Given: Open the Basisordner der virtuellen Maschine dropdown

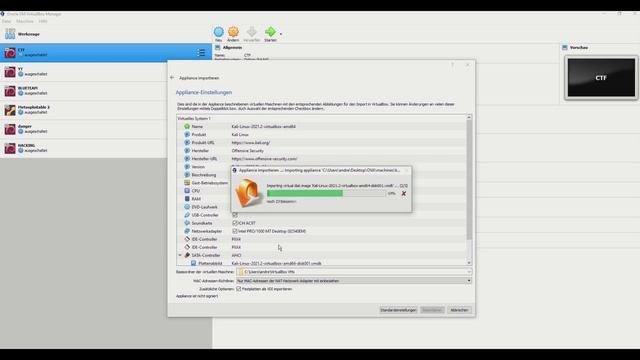Looking at the screenshot, I should (469, 272).
